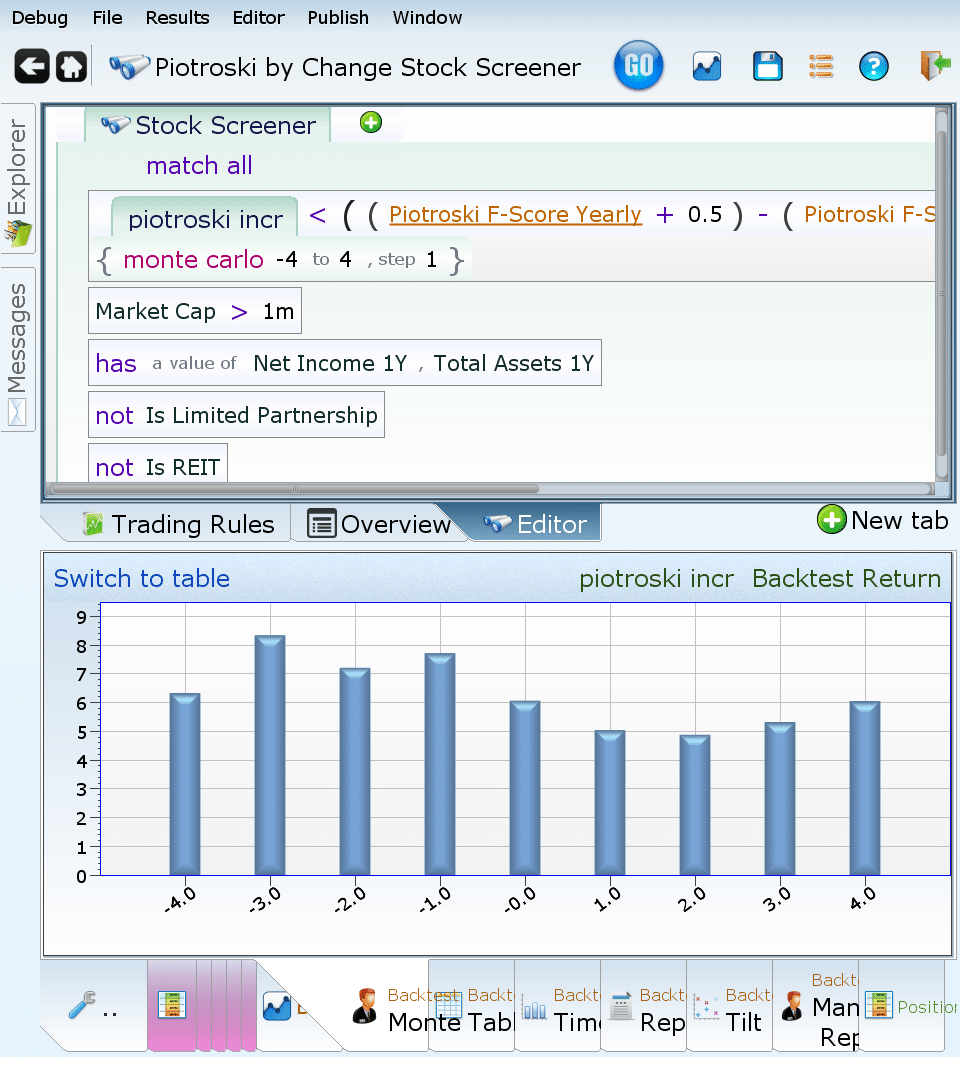The height and width of the screenshot is (1091, 960).
Task: Add a rule with the green plus next to Stock Screener
Action: pyautogui.click(x=371, y=123)
